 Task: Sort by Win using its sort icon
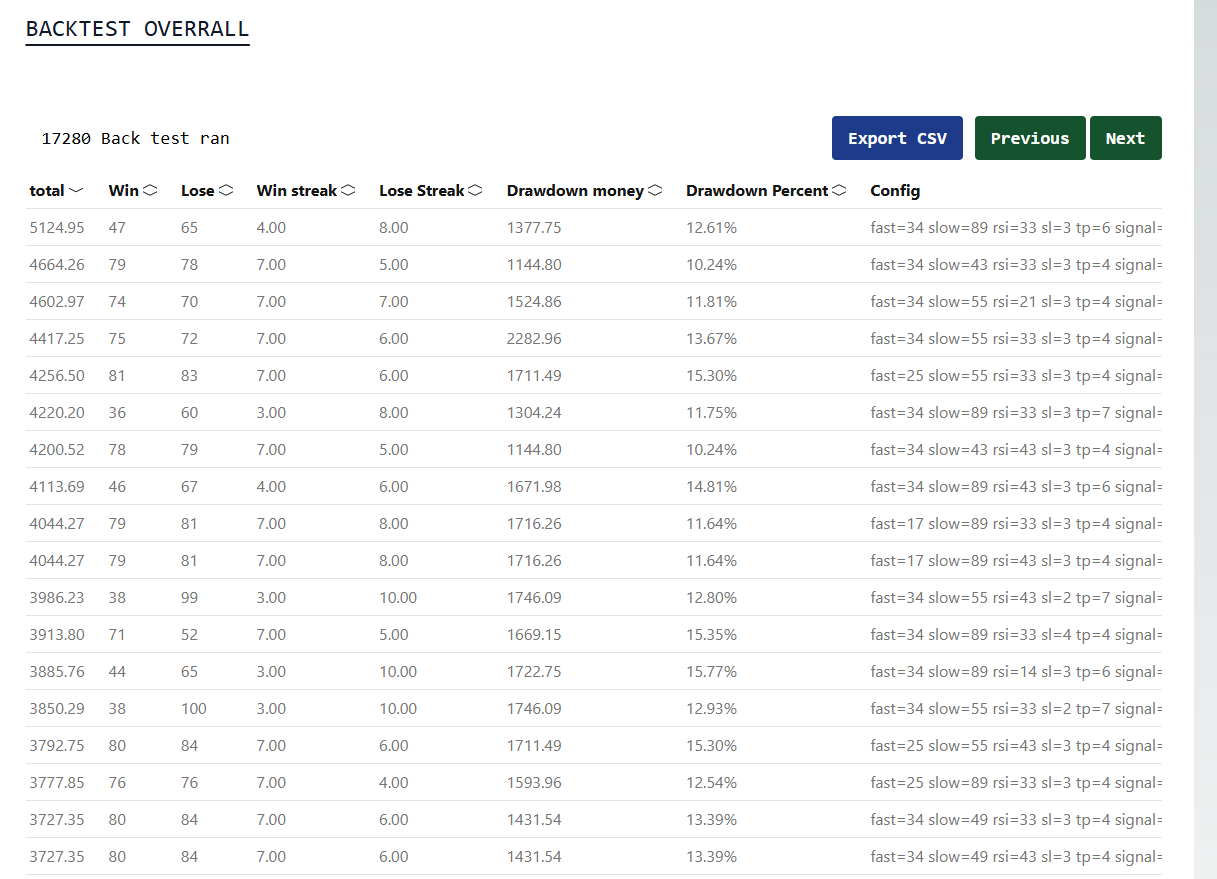pyautogui.click(x=150, y=190)
